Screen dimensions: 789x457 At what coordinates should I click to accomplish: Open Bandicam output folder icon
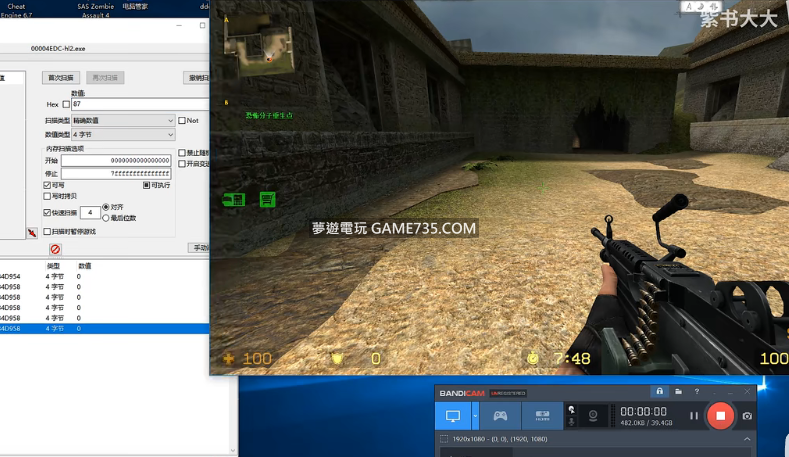[x=678, y=391]
